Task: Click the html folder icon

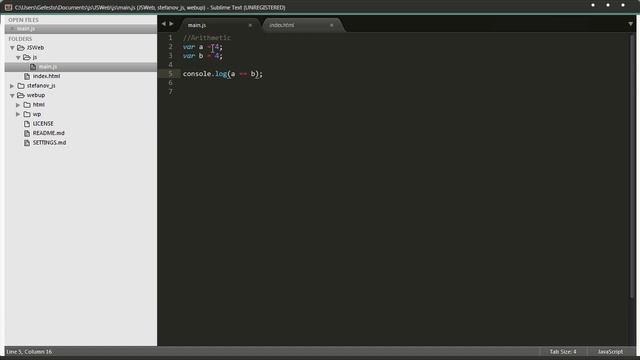Action: coord(27,105)
